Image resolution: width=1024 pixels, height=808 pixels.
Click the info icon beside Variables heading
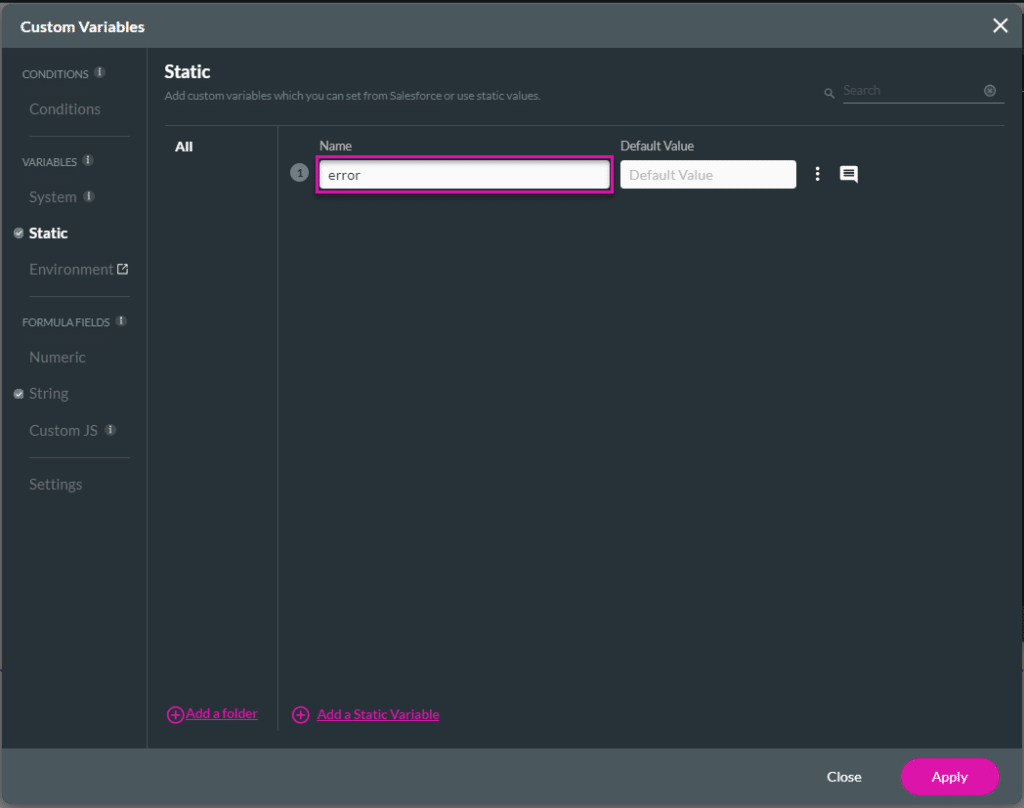88,160
